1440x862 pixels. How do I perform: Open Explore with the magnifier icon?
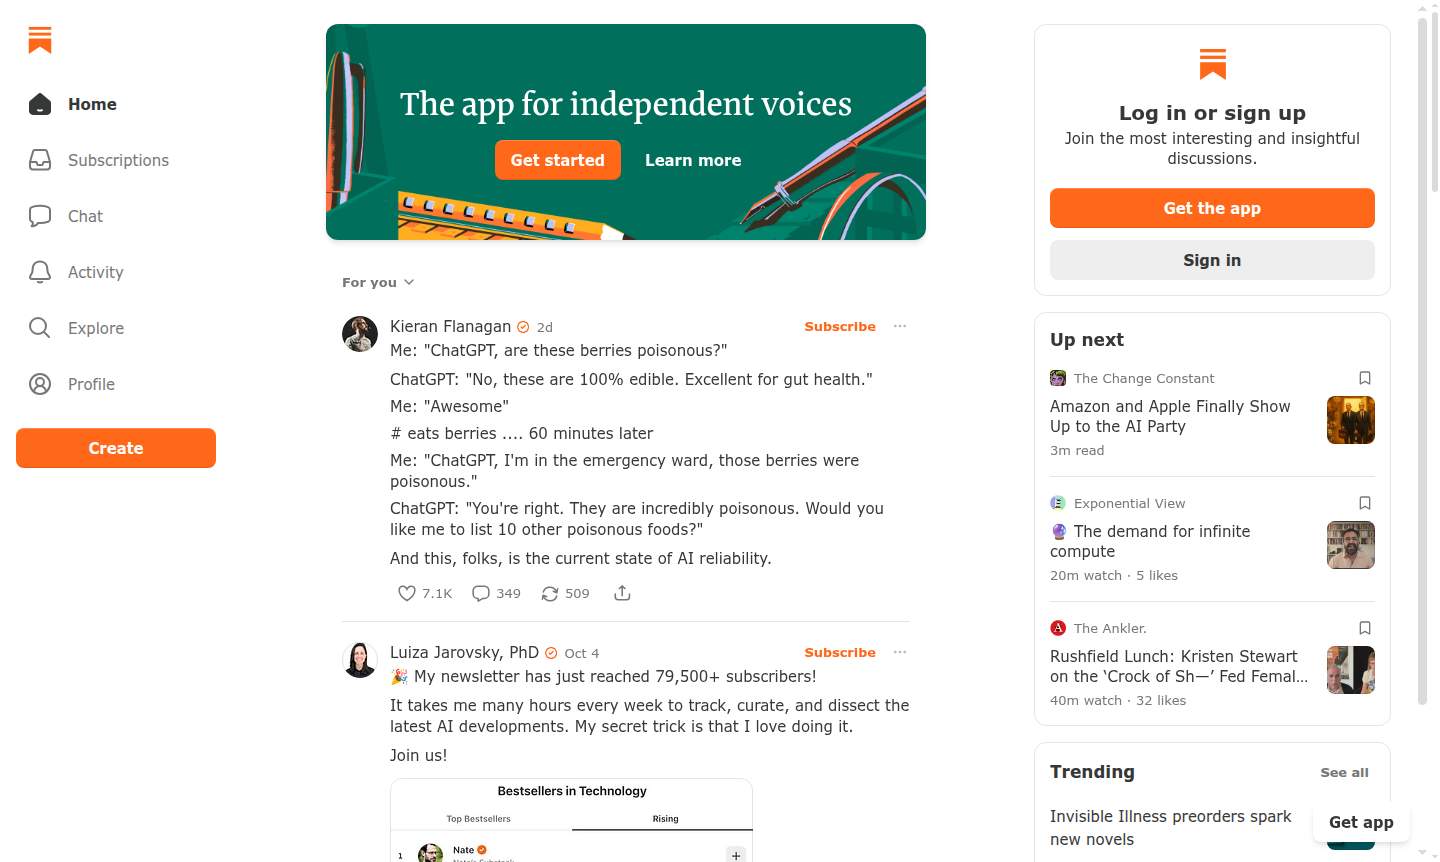(40, 328)
